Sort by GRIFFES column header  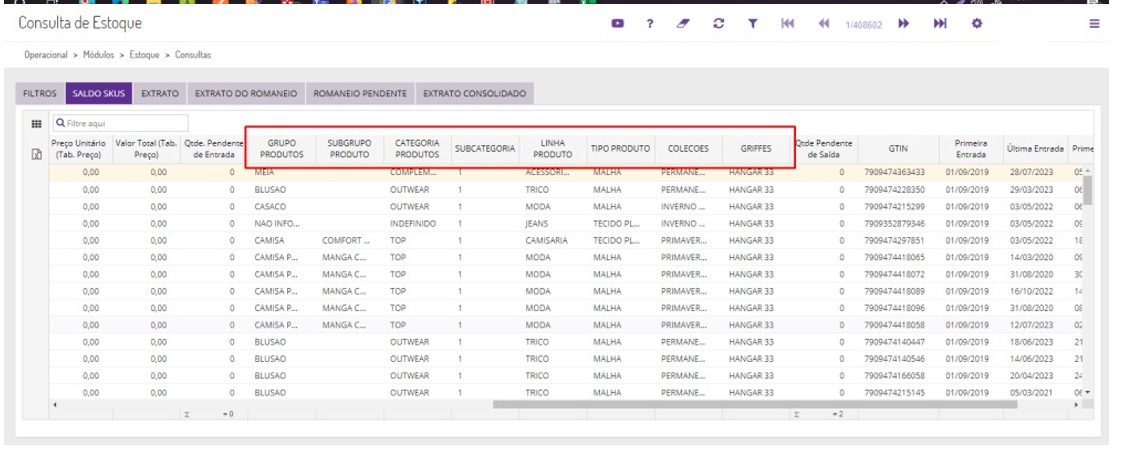(x=756, y=149)
